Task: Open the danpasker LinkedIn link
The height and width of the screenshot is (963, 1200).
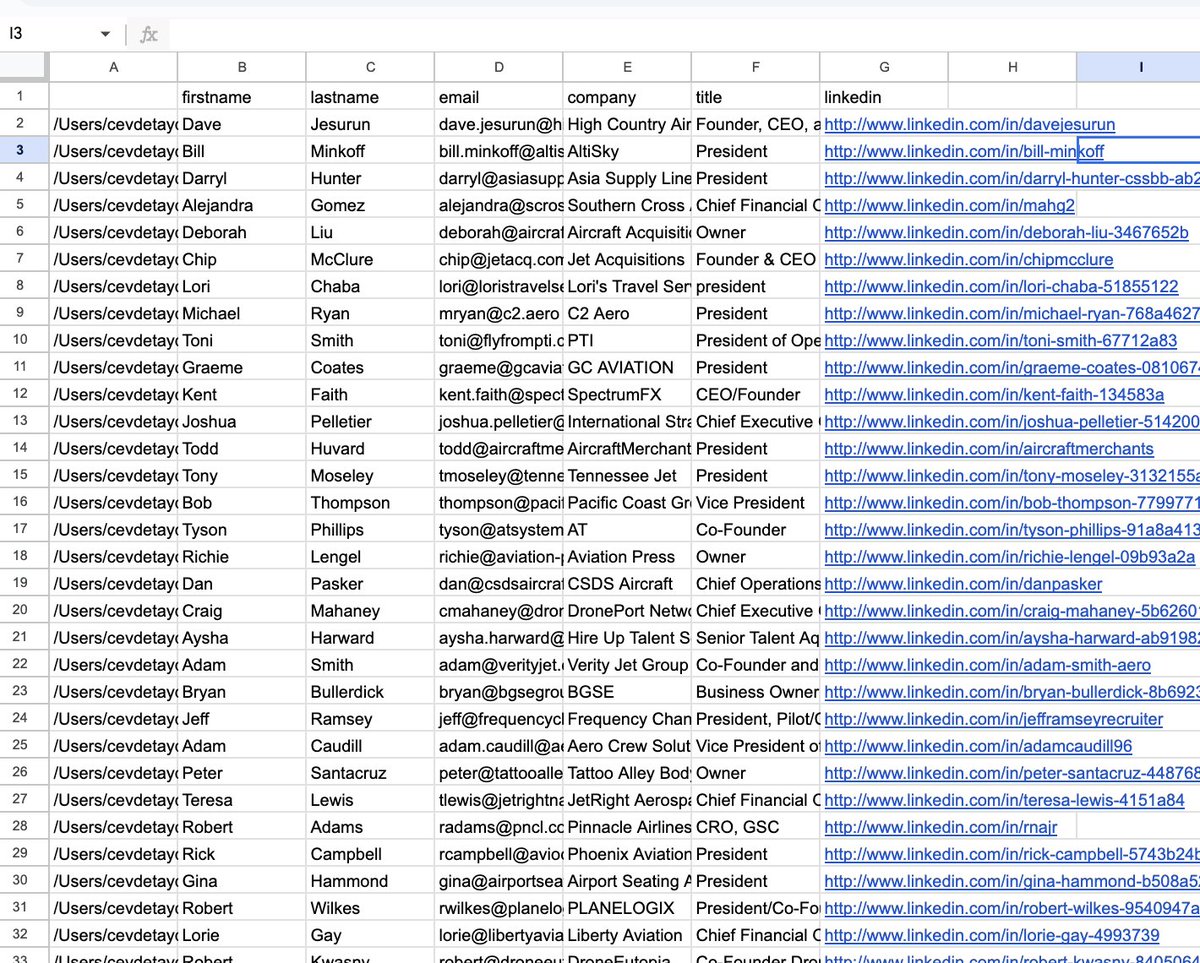Action: [963, 584]
